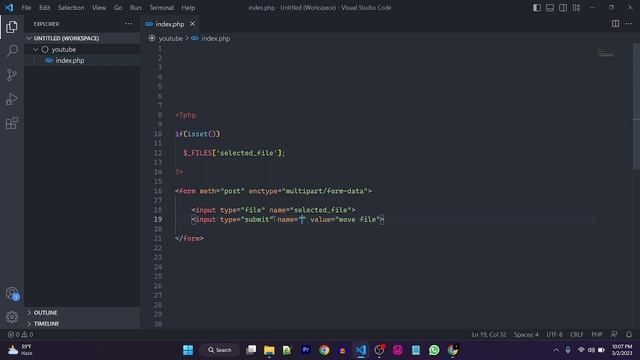Toggle the bottom panel layout icon
Image resolution: width=640 pixels, height=360 pixels.
[550, 8]
